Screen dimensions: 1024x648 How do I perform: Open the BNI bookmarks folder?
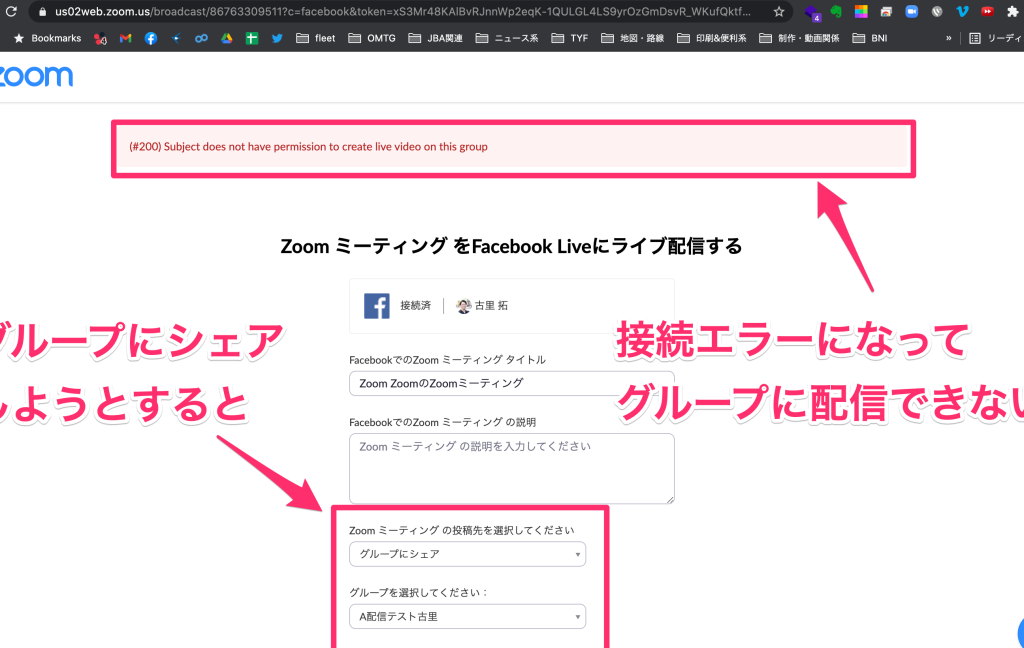870,39
